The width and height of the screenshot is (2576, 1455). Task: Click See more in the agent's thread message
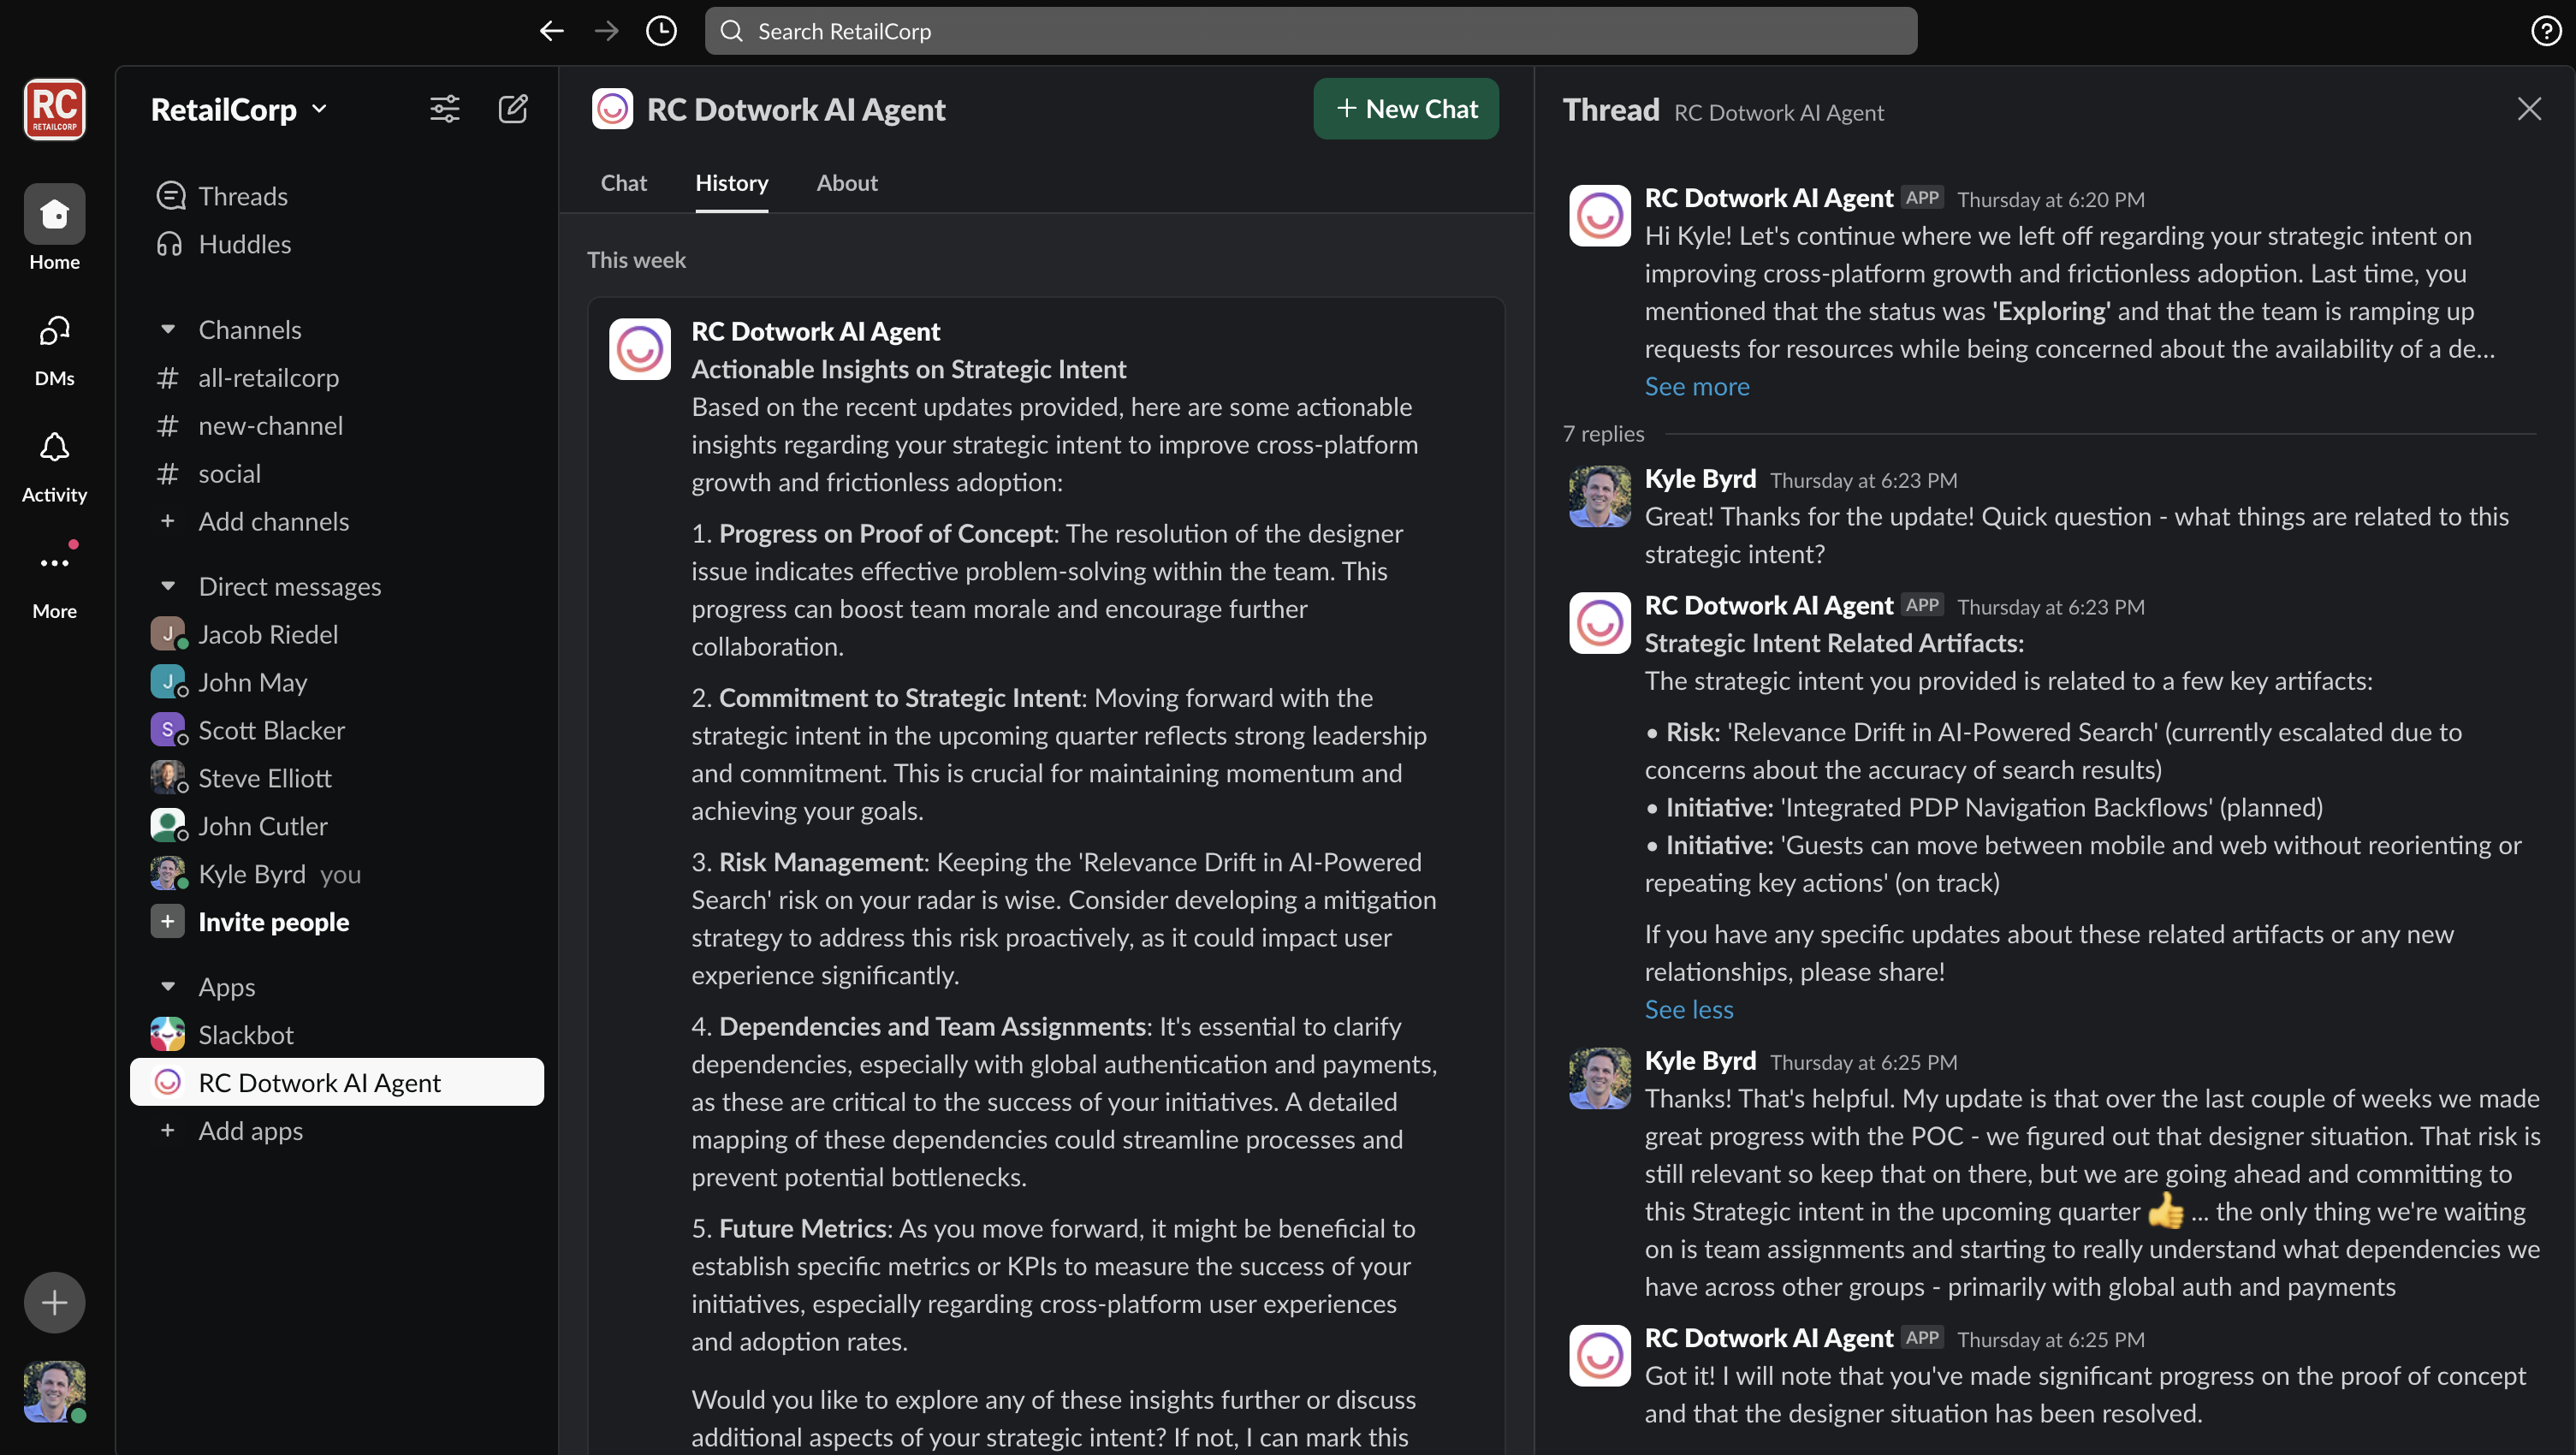[x=1696, y=386]
